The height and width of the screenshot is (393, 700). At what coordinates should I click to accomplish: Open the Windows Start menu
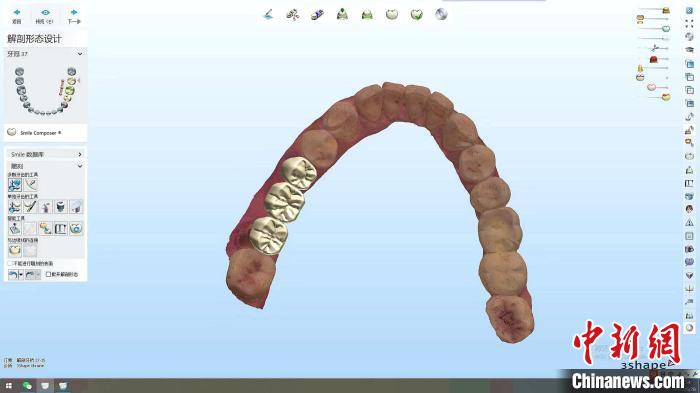point(9,385)
